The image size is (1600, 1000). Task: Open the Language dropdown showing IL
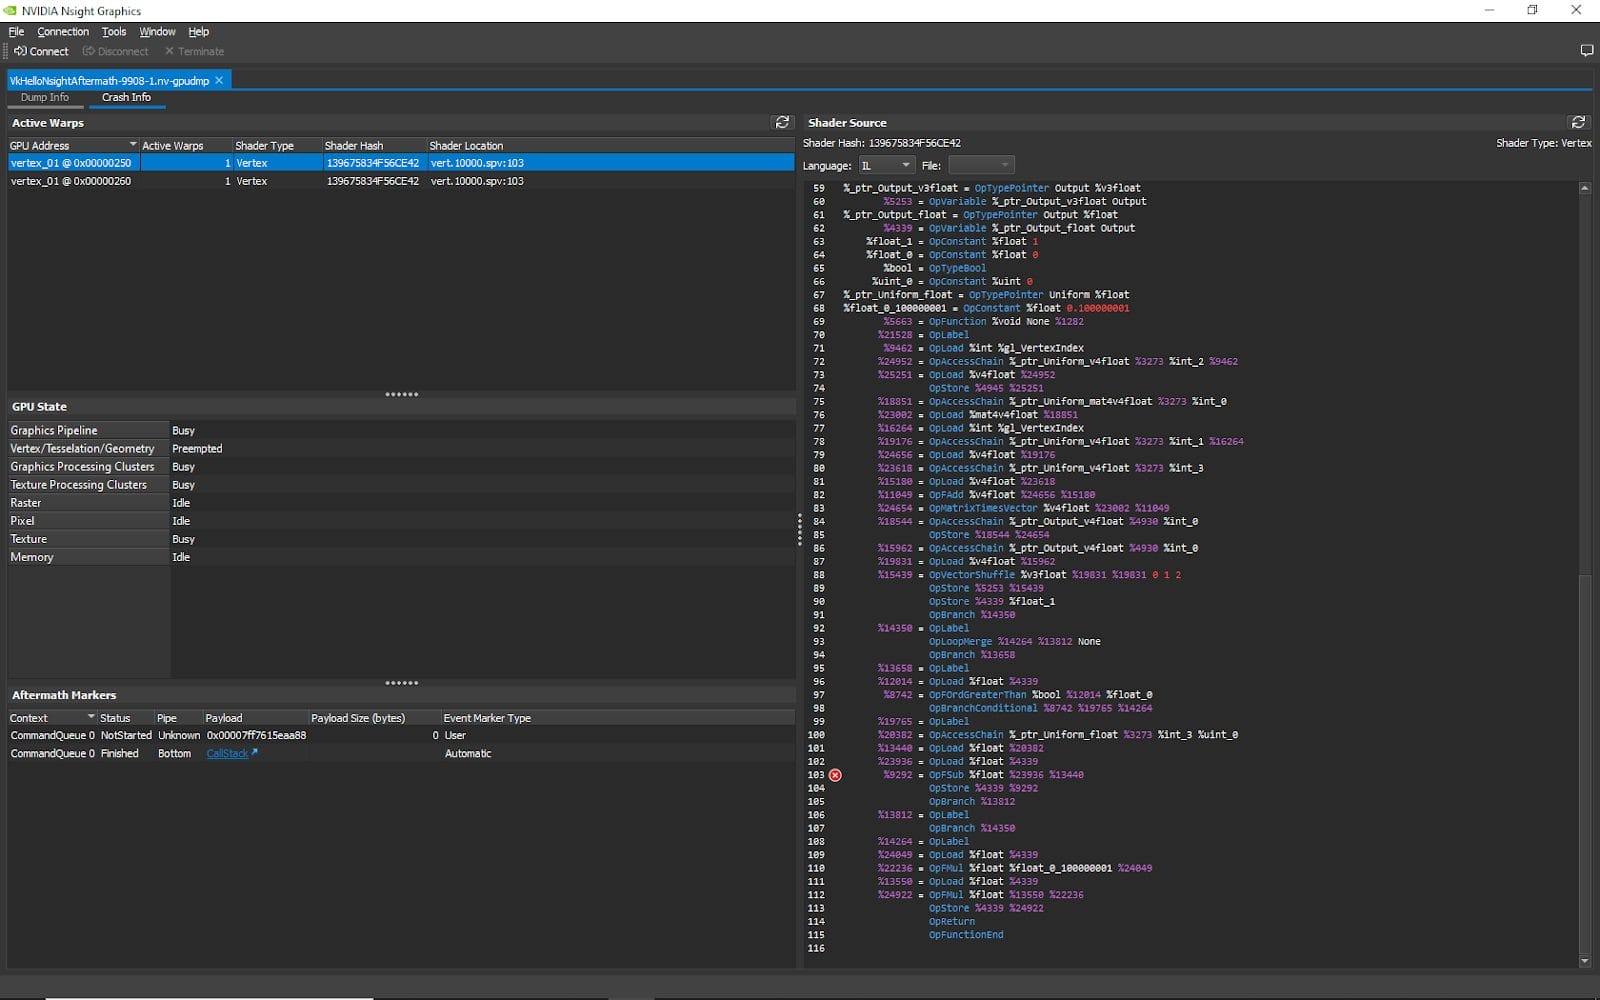click(886, 165)
